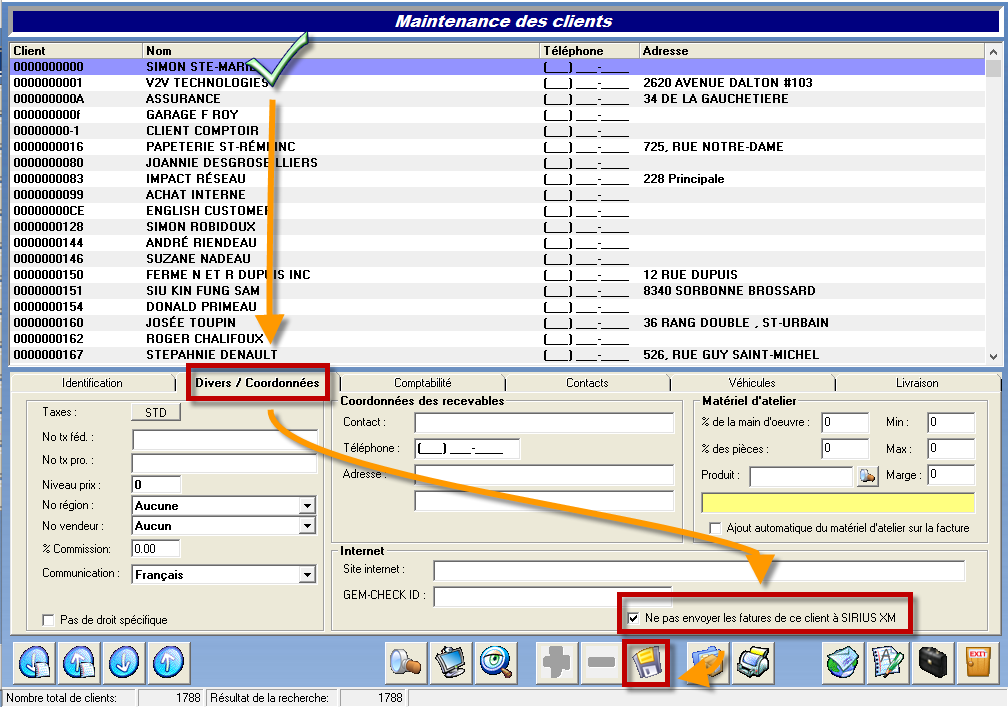Image resolution: width=1008 pixels, height=707 pixels.
Task: Click the first blue arrow-with-page navigation icon
Action: 35,662
